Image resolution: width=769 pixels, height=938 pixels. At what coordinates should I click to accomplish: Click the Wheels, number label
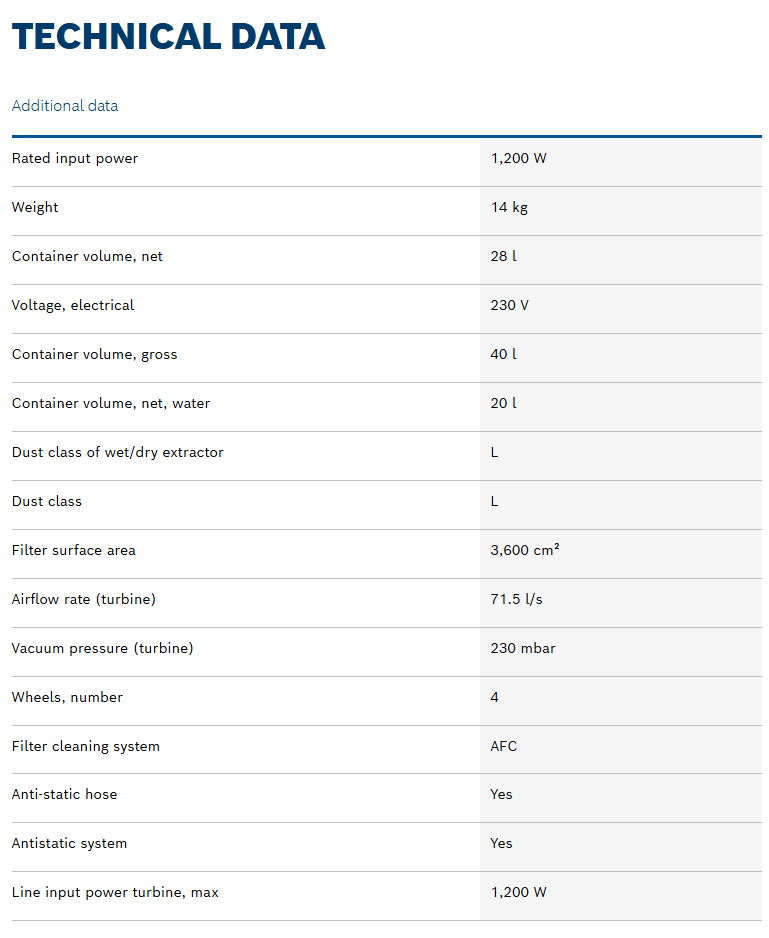click(67, 697)
